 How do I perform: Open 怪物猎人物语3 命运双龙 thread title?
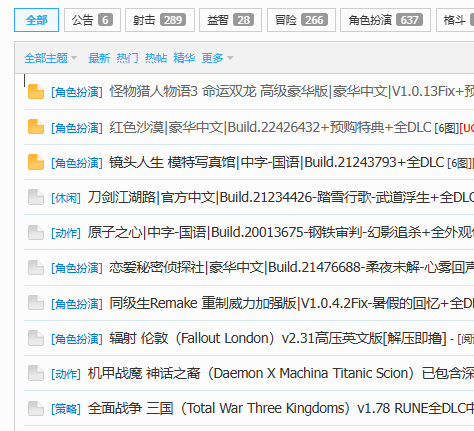tap(292, 91)
